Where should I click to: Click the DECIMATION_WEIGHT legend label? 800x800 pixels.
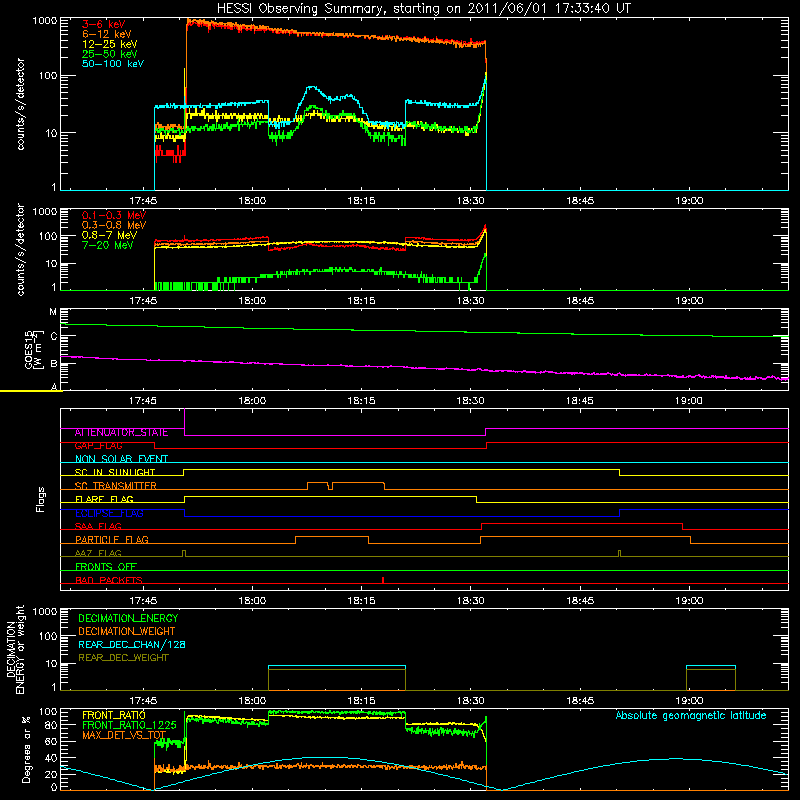[x=127, y=631]
